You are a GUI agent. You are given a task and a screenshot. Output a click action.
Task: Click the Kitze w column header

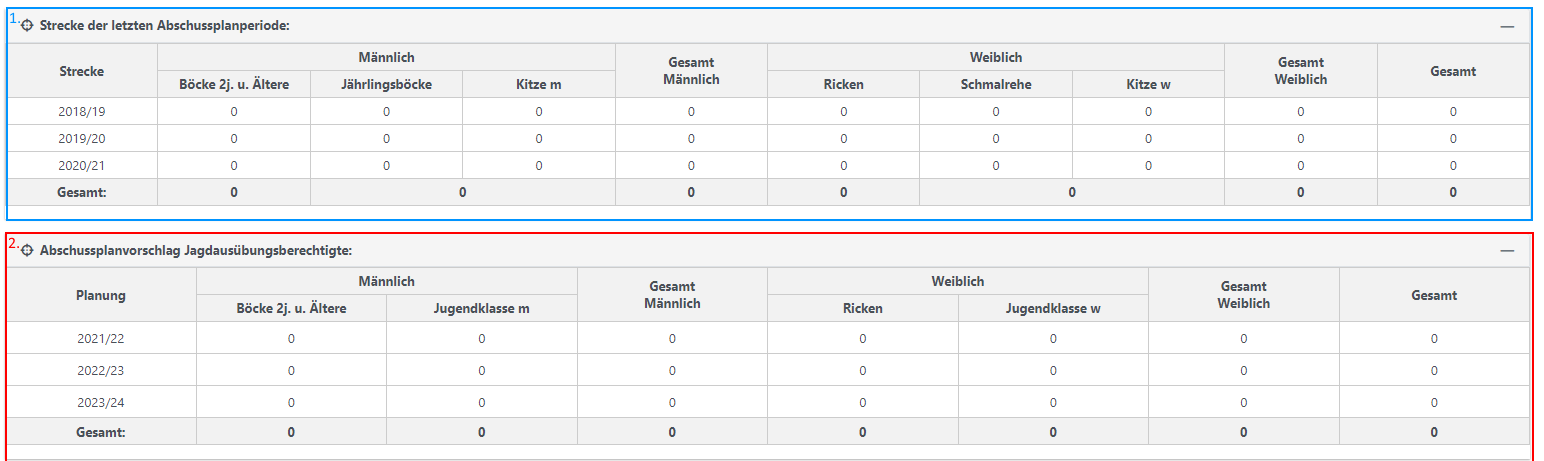pos(1148,84)
